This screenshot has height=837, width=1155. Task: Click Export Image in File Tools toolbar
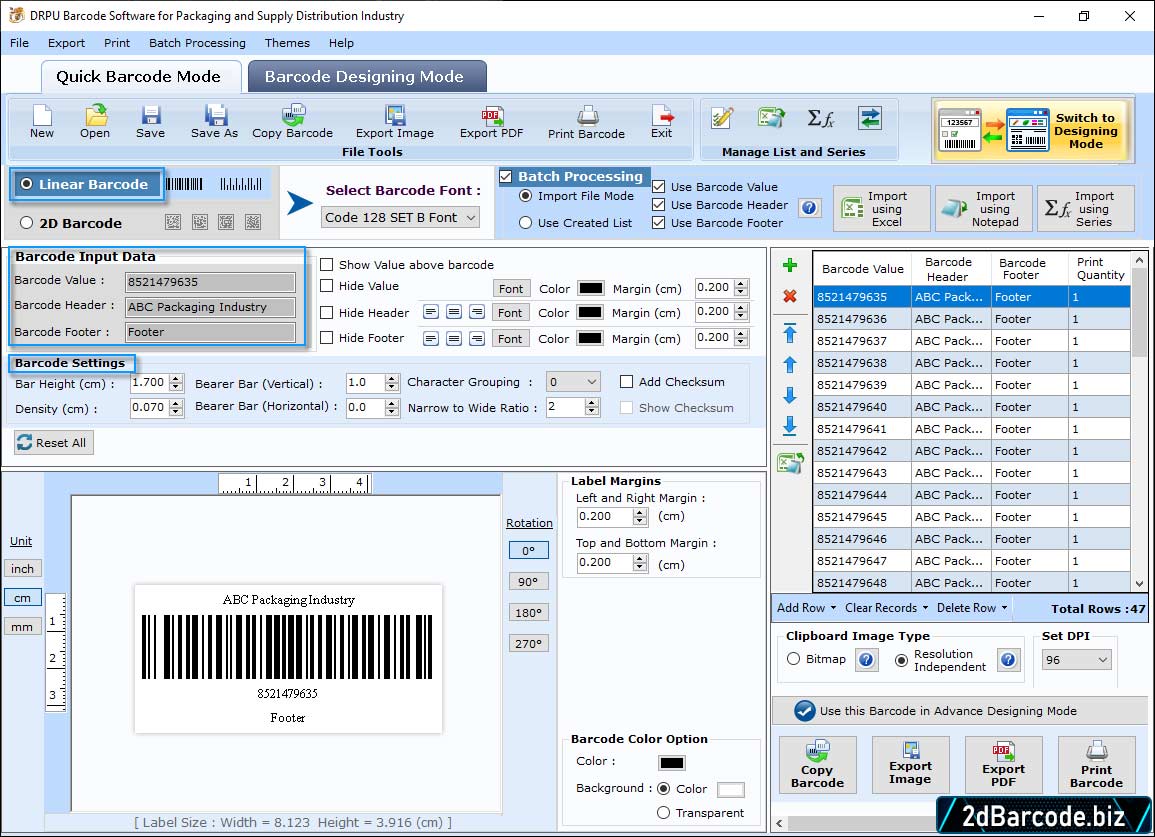pos(395,121)
